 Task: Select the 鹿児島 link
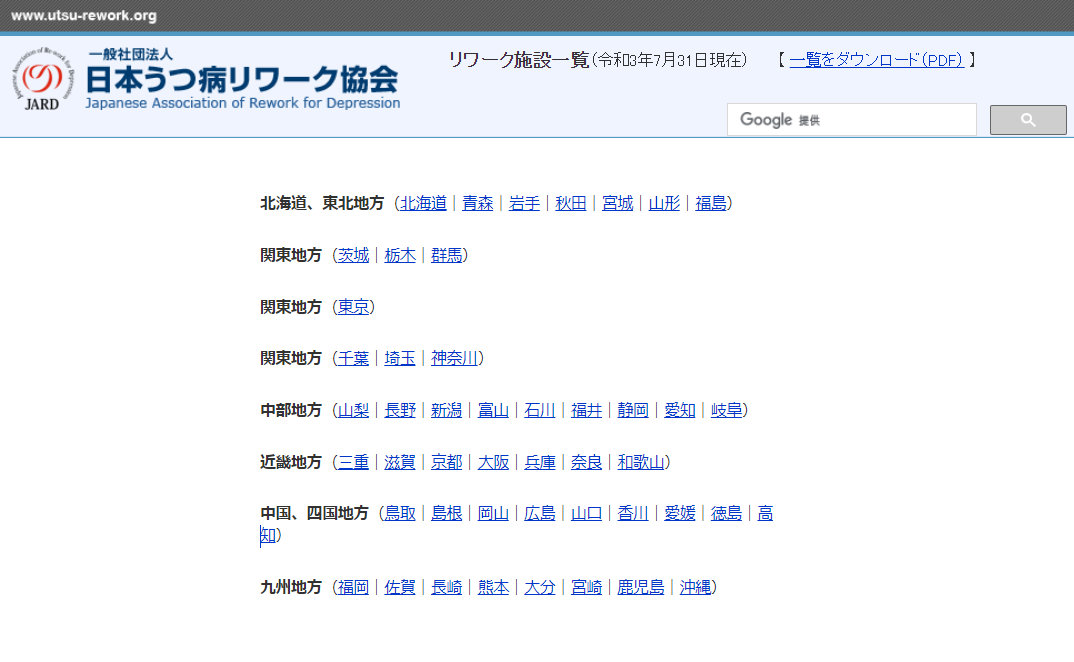(641, 587)
